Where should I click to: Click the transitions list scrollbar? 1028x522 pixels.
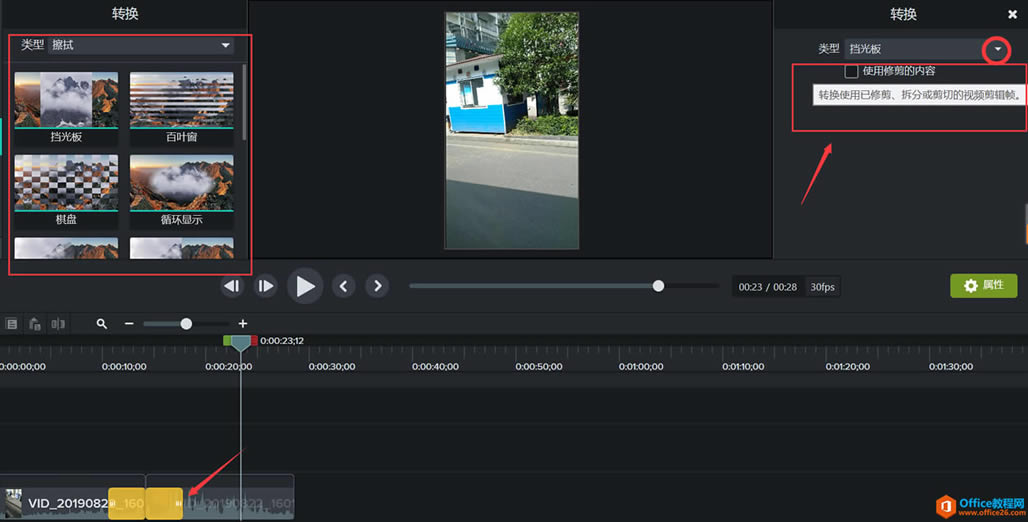[245, 102]
